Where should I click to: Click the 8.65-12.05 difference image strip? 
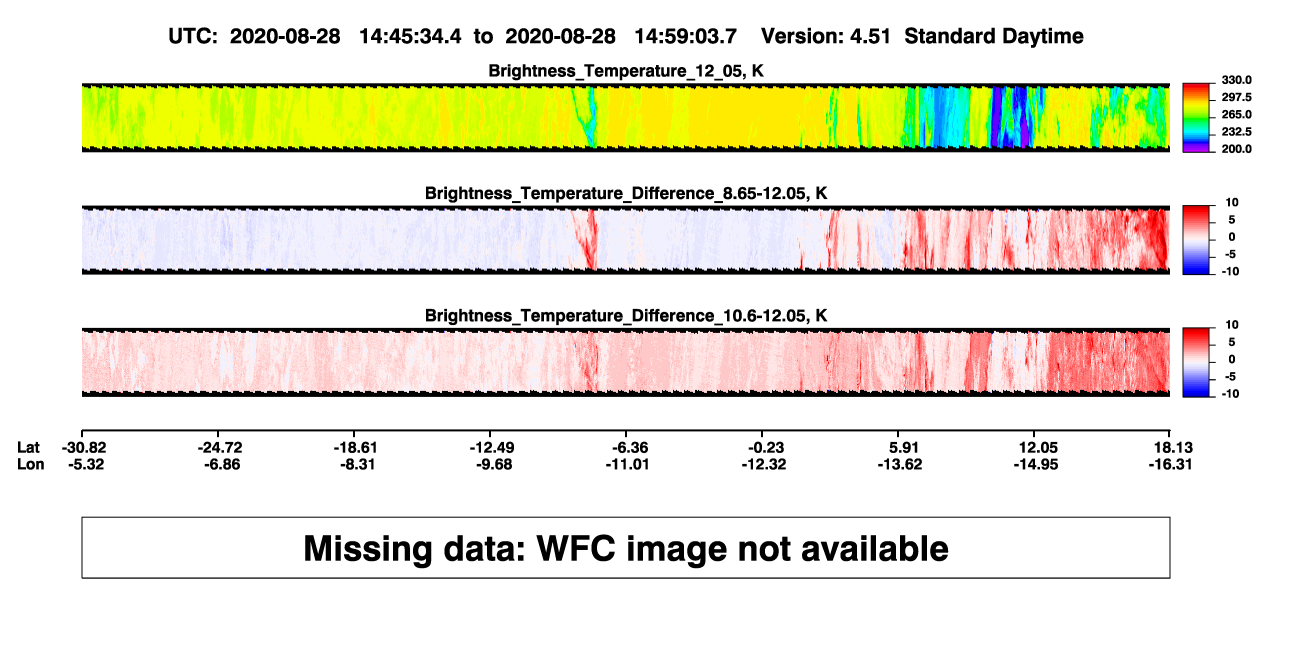click(x=625, y=239)
